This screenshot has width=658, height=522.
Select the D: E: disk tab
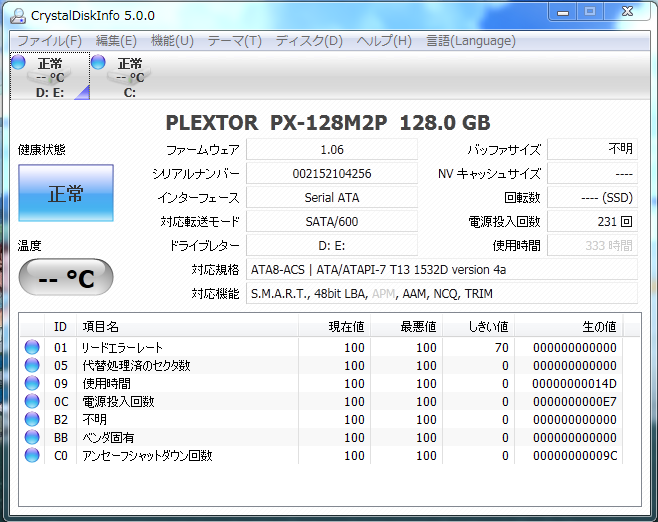tap(50, 76)
